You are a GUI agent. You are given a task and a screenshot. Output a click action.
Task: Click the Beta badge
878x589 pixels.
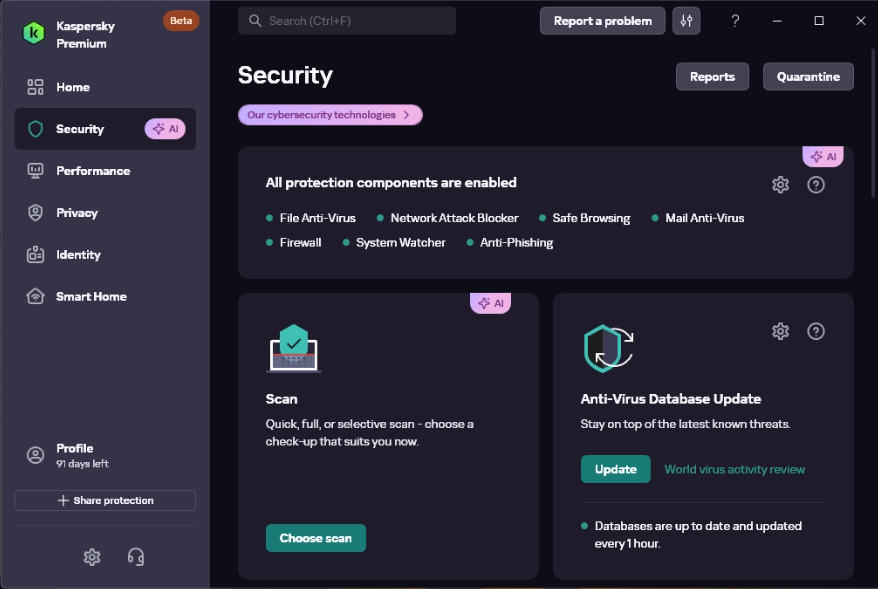coord(181,21)
